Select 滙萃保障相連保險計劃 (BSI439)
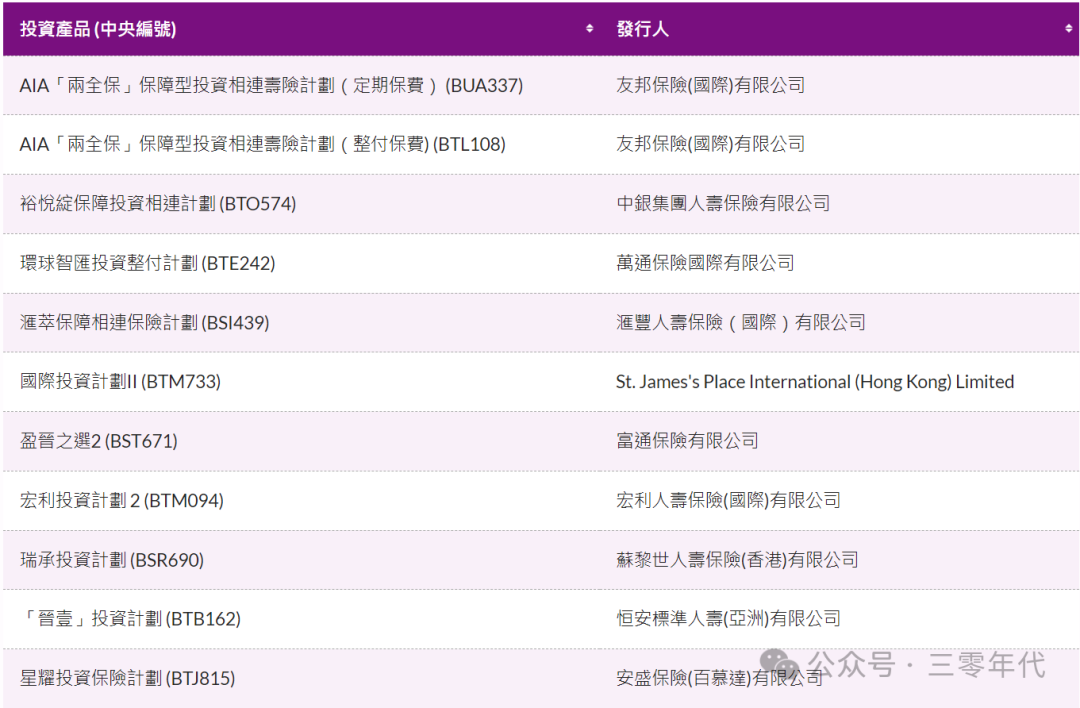The height and width of the screenshot is (708, 1080). tap(145, 322)
